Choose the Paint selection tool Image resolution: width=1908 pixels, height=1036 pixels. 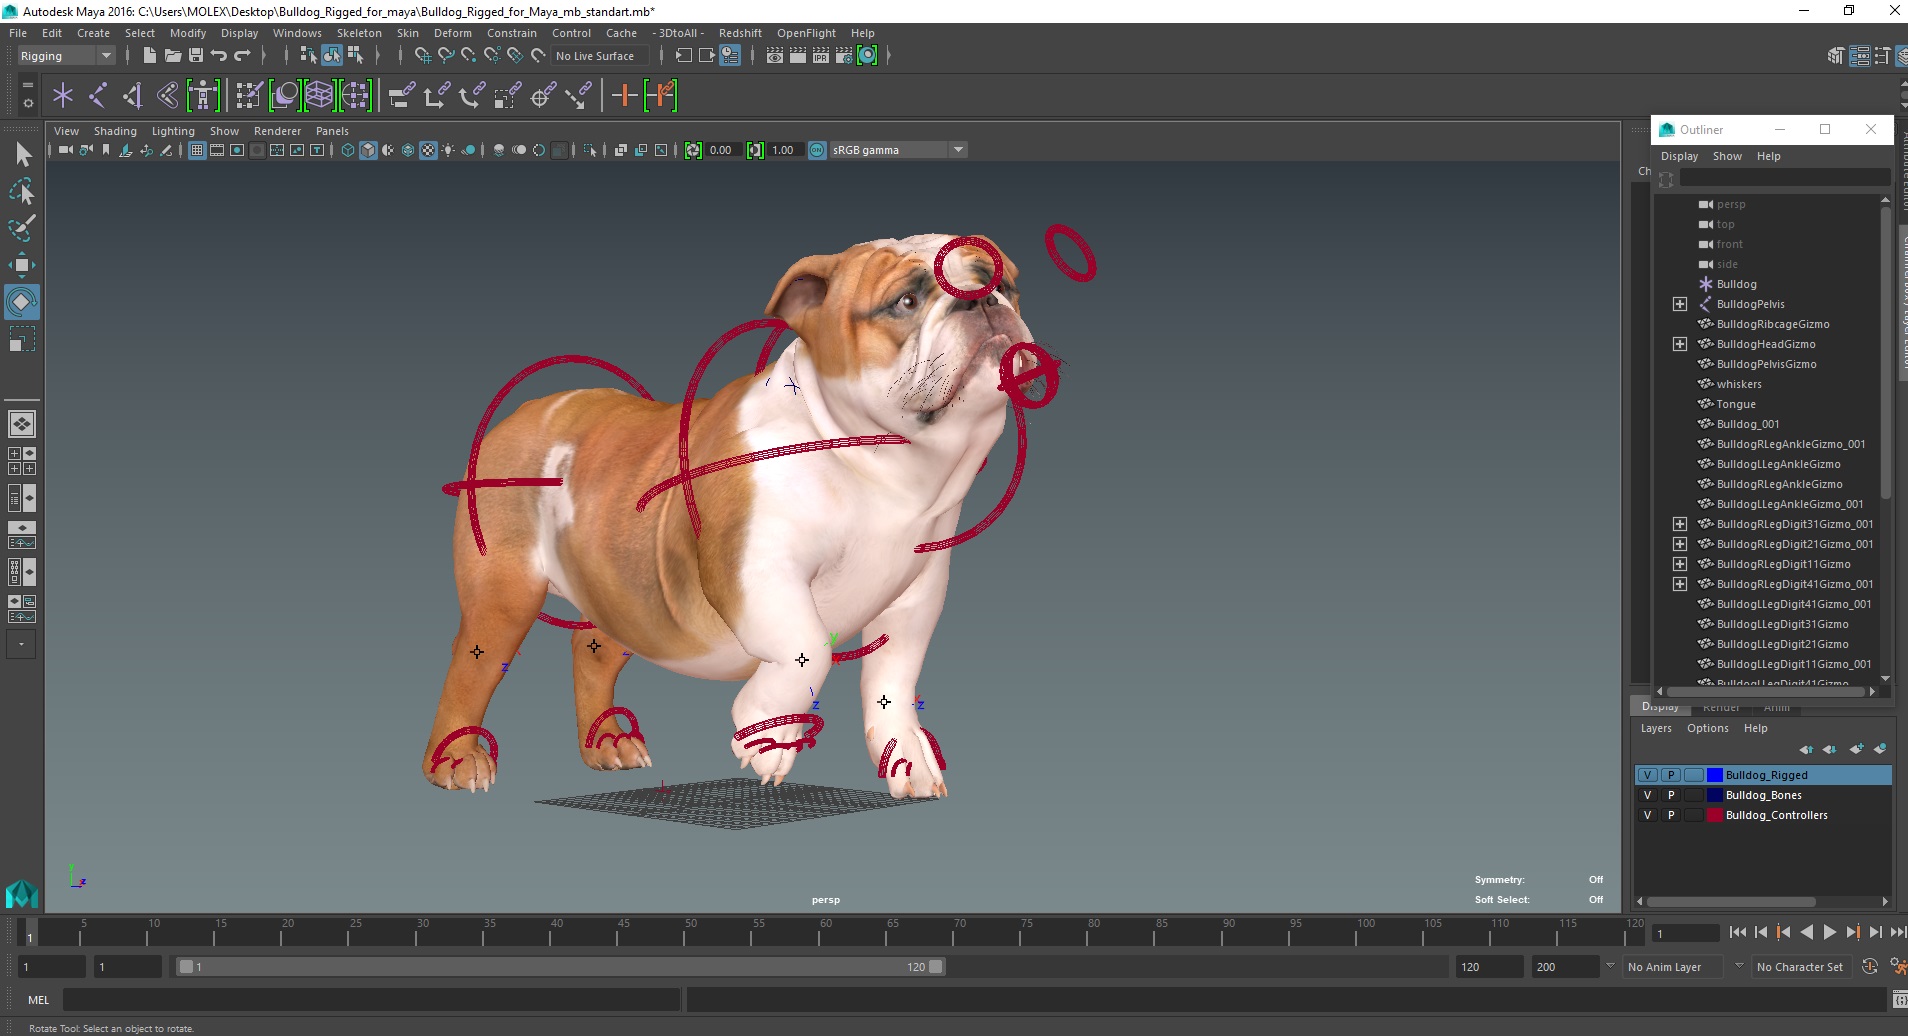[22, 227]
